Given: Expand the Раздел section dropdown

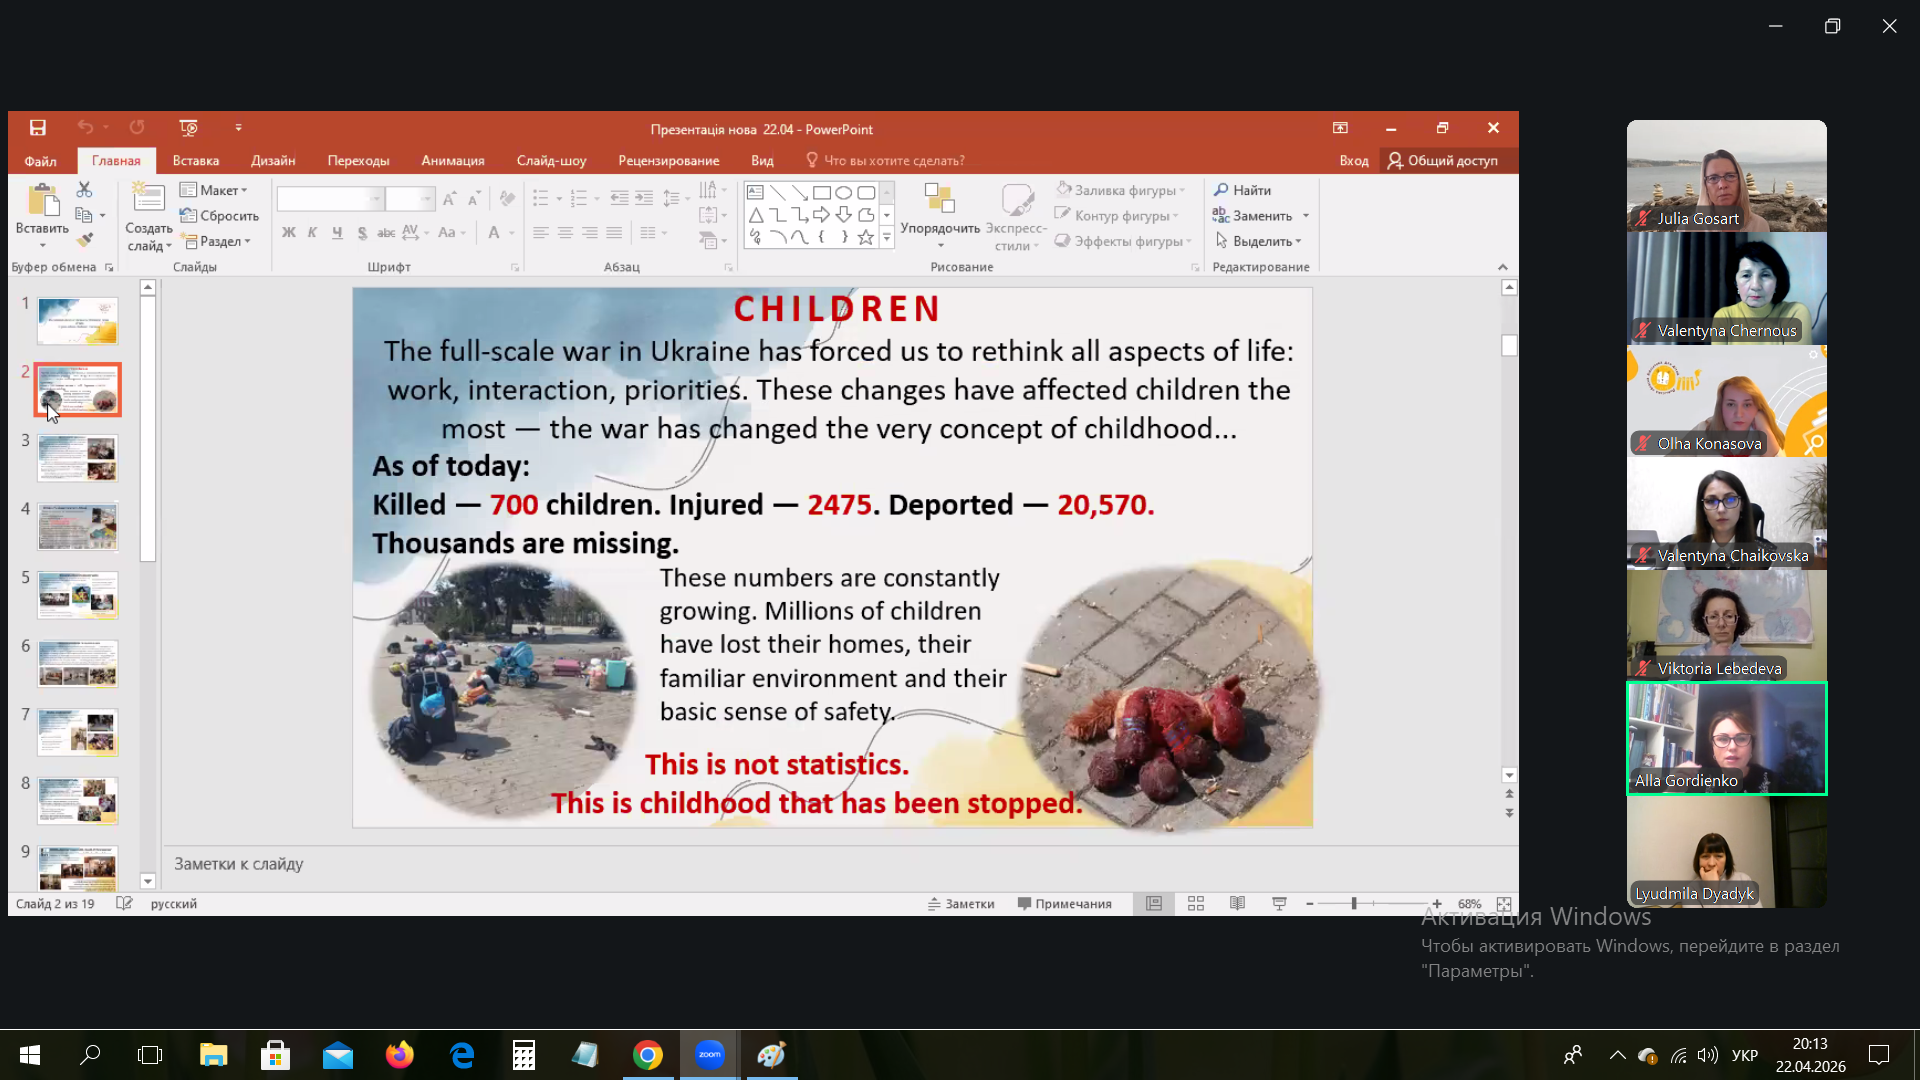Looking at the screenshot, I should [x=216, y=241].
